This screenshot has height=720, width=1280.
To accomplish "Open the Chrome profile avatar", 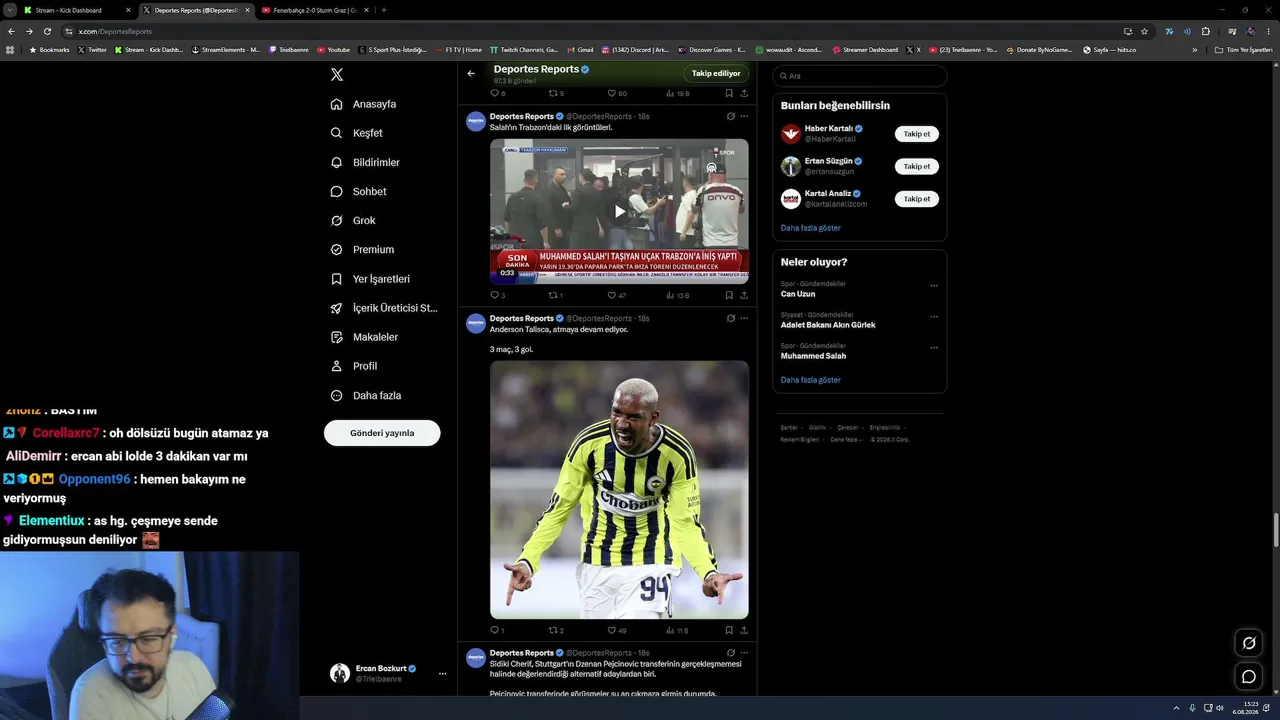I will click(1250, 31).
